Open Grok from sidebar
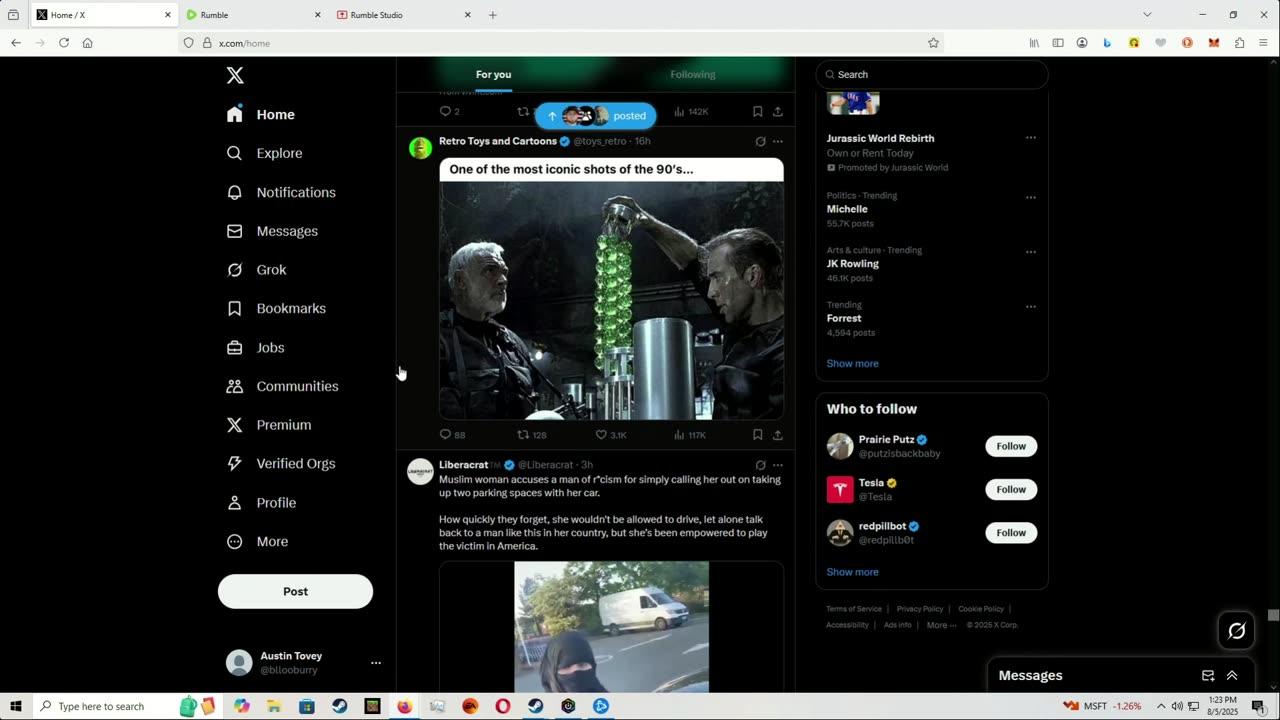 tap(256, 270)
